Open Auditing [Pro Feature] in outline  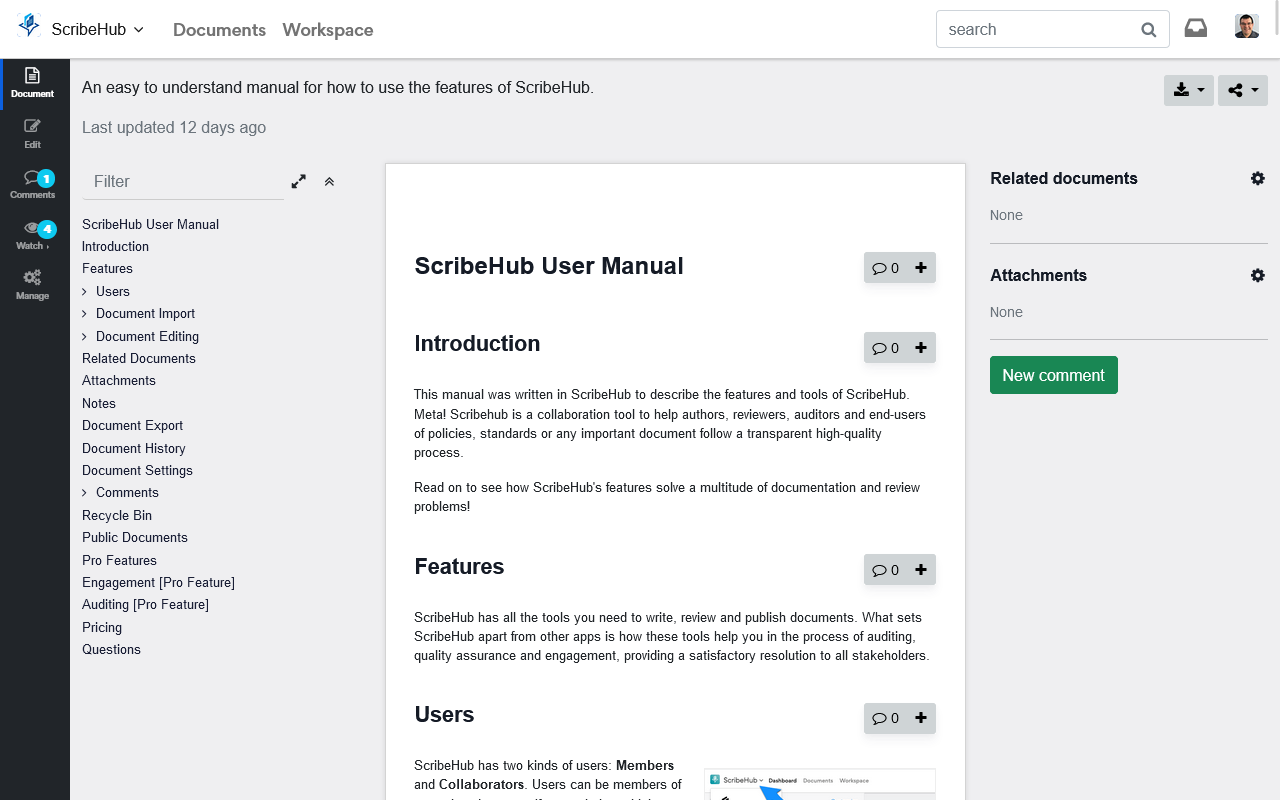point(145,604)
